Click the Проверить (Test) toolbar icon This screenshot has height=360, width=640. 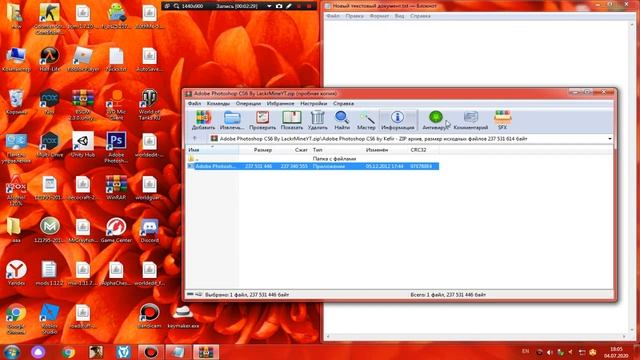(262, 120)
